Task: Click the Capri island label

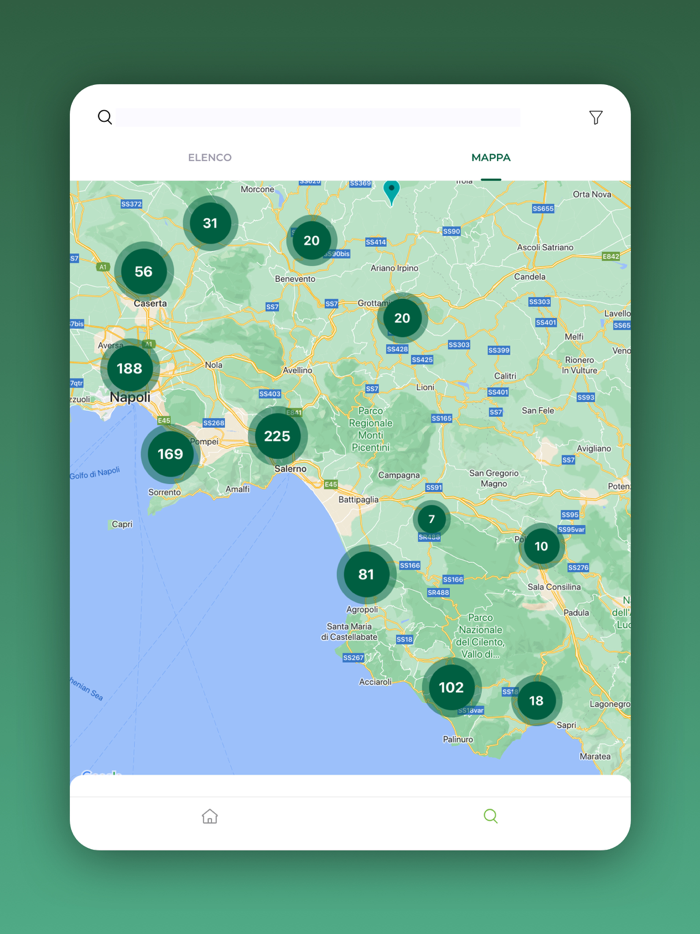Action: (x=122, y=524)
